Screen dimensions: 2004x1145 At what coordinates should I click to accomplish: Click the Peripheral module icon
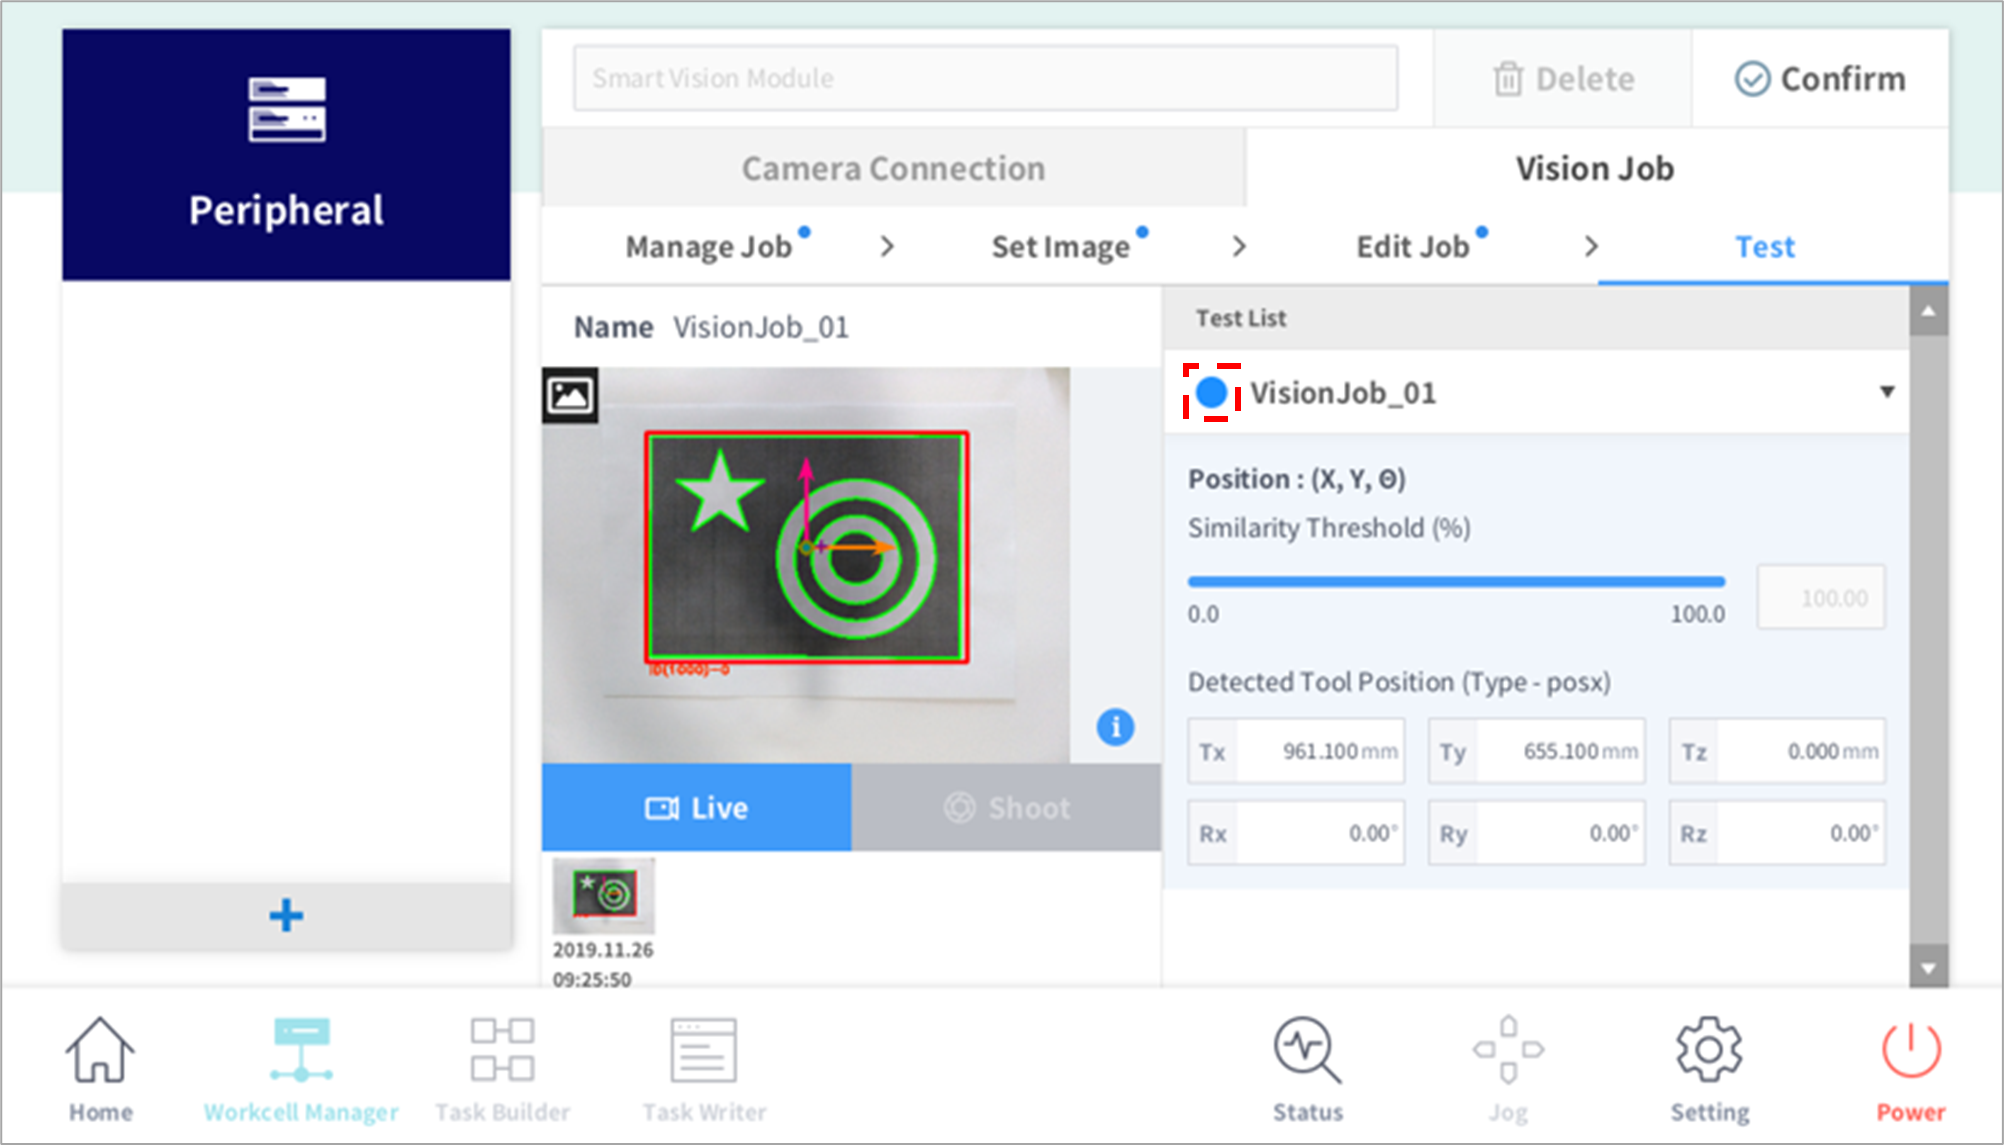click(x=286, y=110)
